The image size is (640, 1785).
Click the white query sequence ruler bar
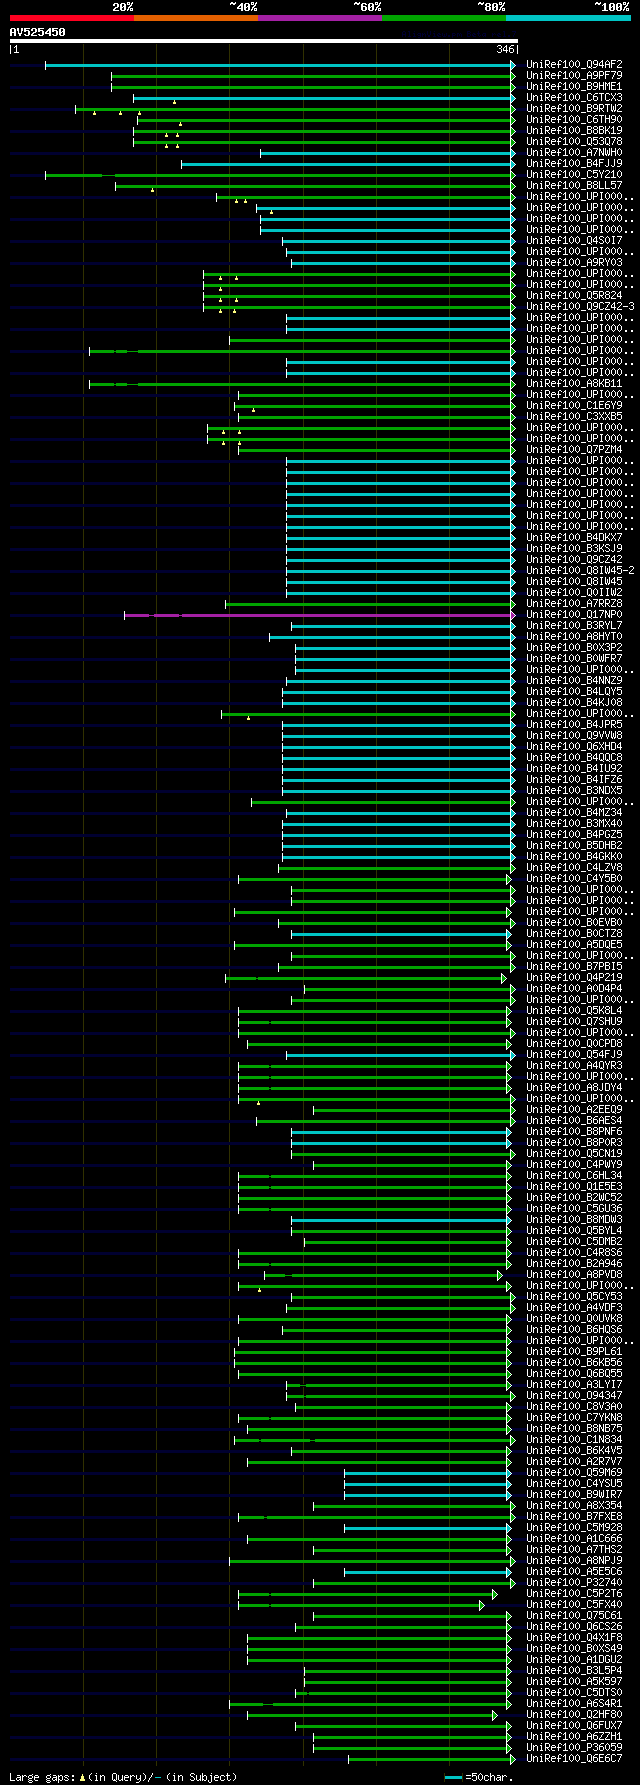263,41
